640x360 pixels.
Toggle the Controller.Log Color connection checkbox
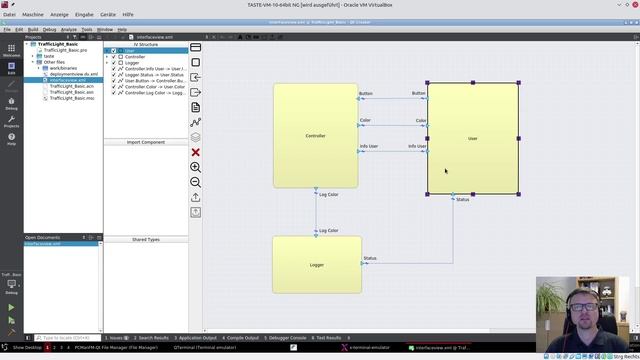114,93
